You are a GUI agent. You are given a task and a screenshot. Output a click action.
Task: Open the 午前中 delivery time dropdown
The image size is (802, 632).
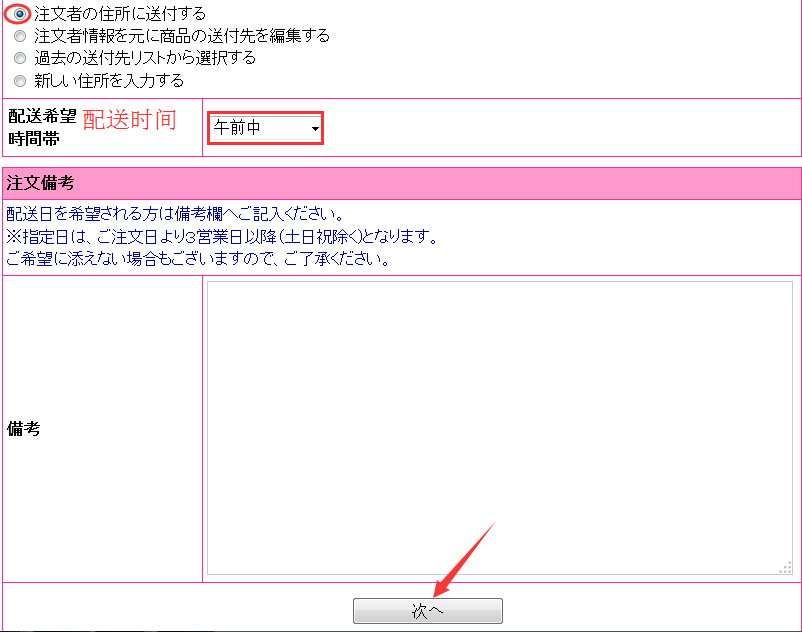coord(258,128)
